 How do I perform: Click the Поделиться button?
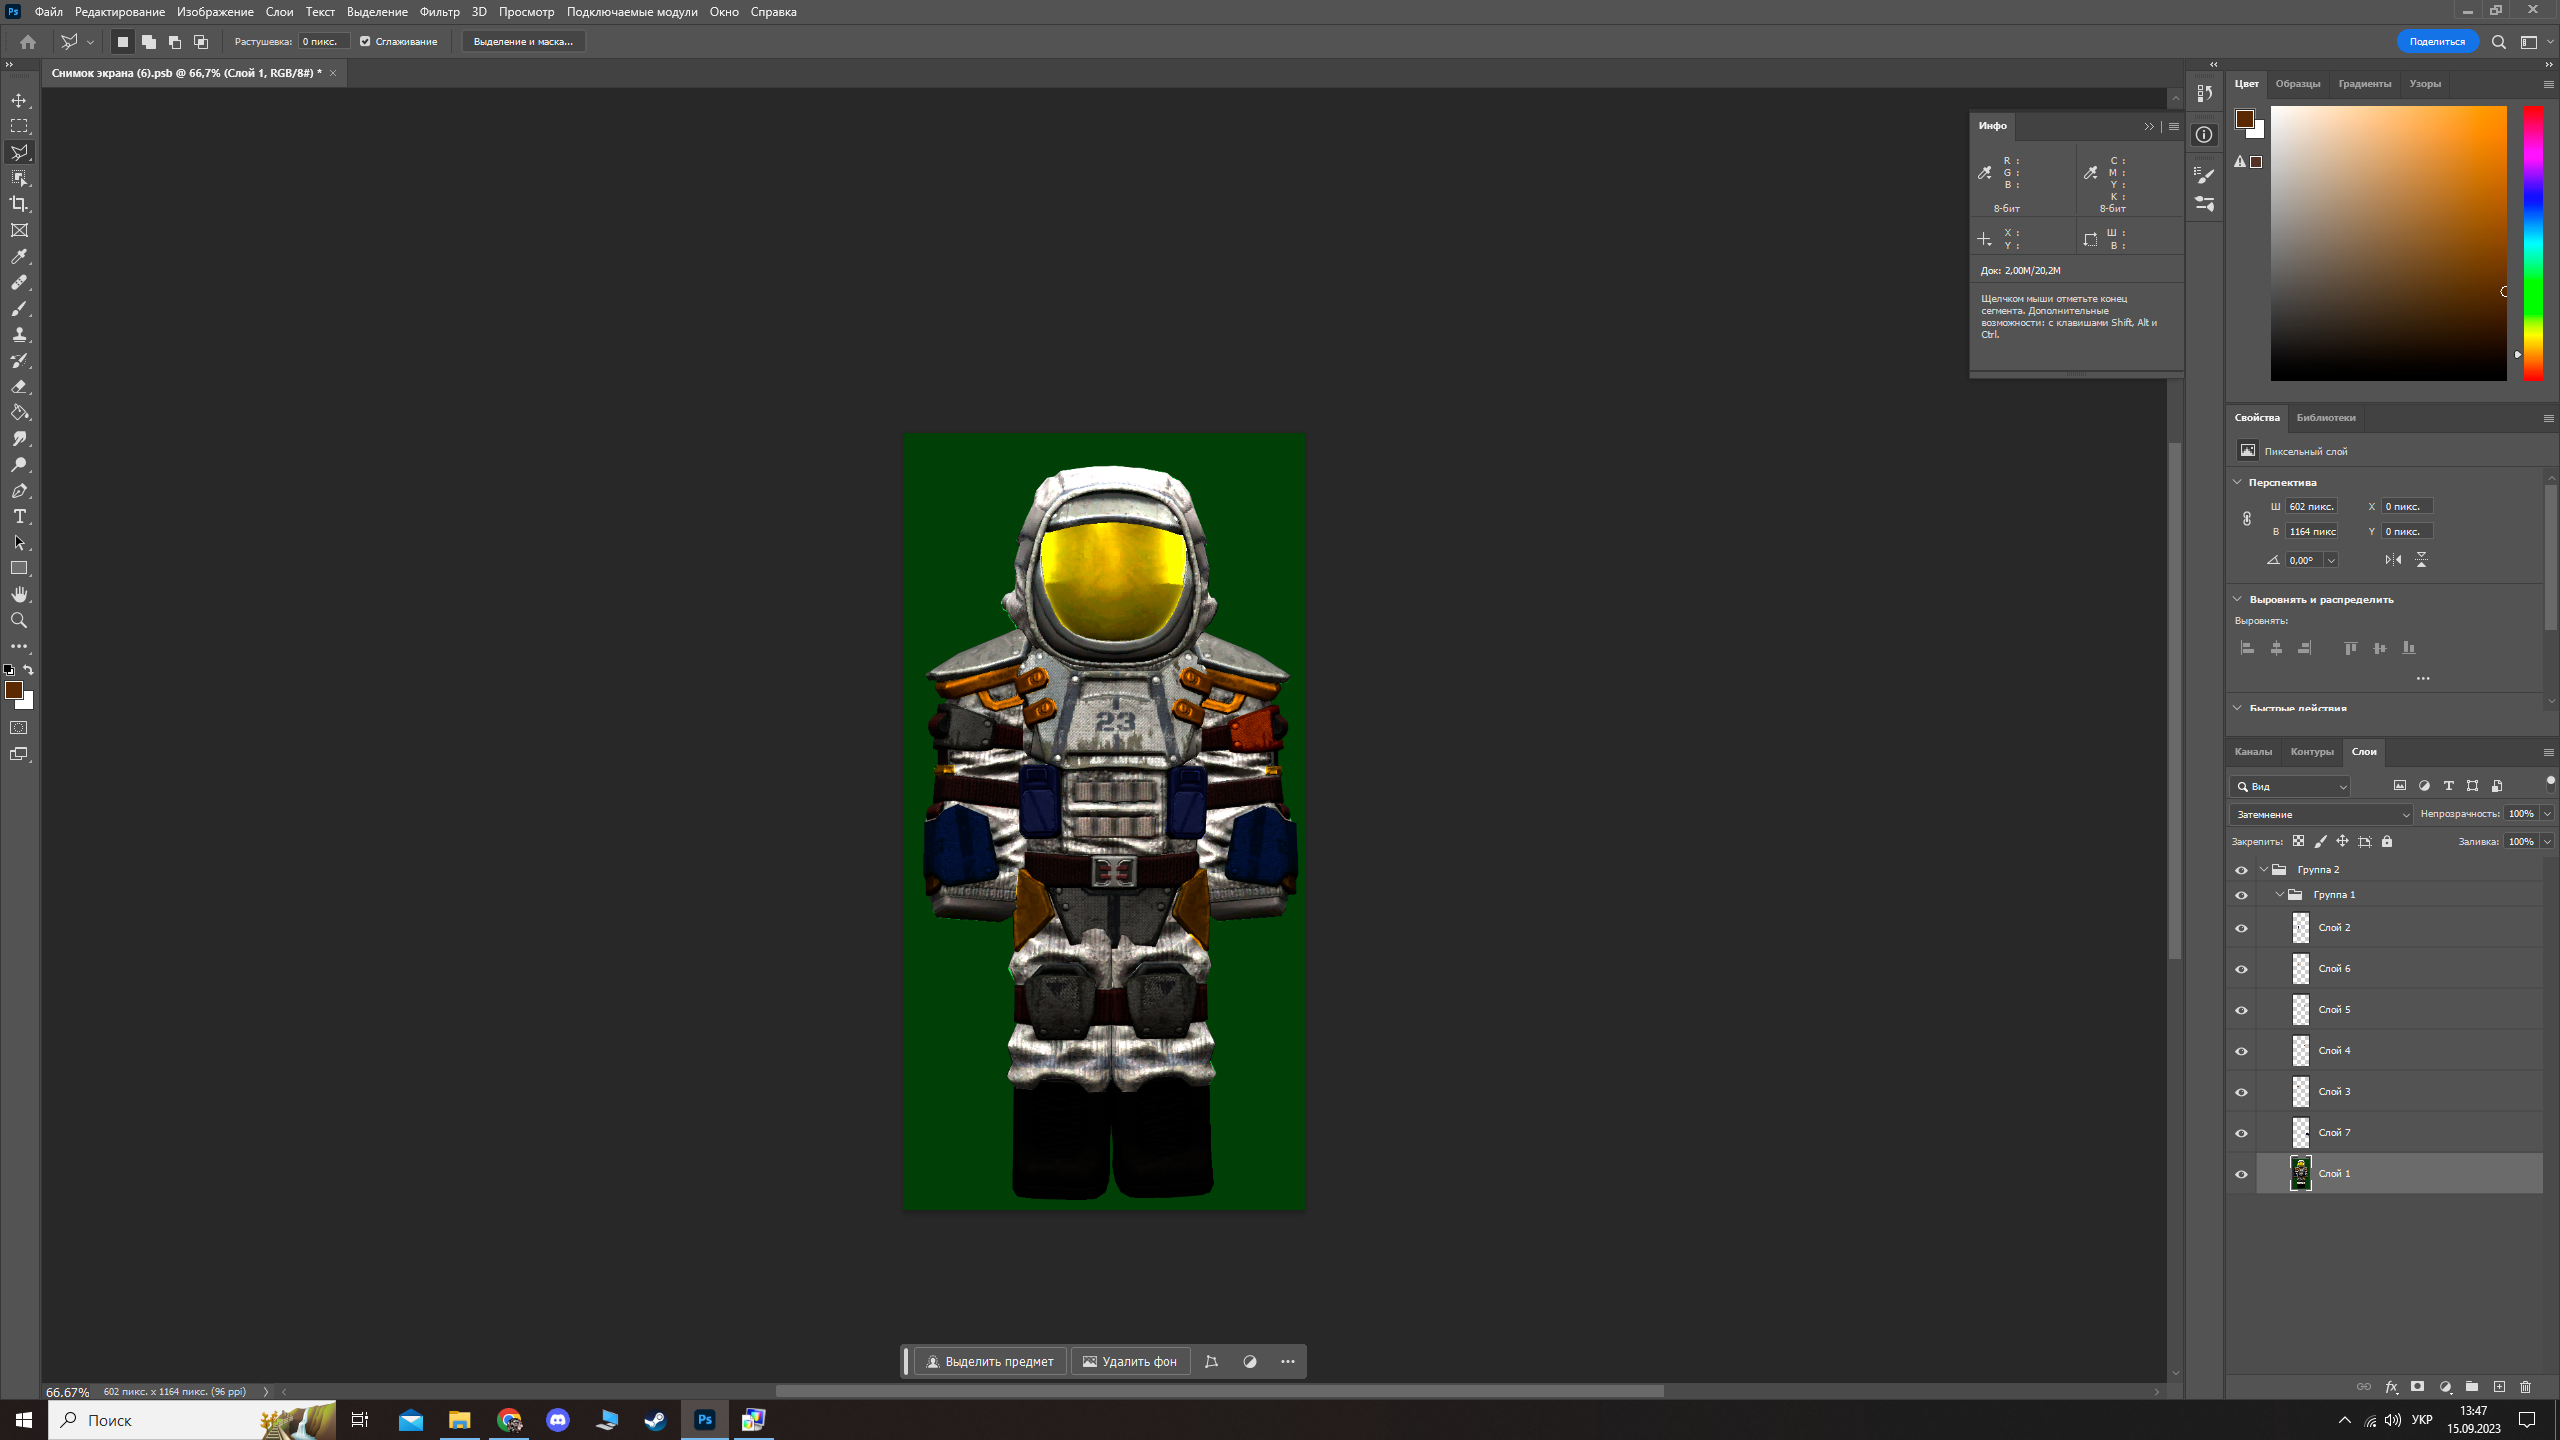(2437, 42)
